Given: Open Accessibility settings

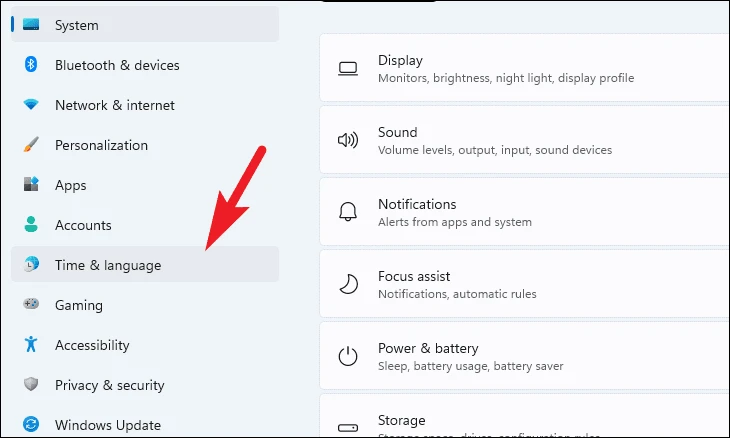Looking at the screenshot, I should [x=145, y=344].
